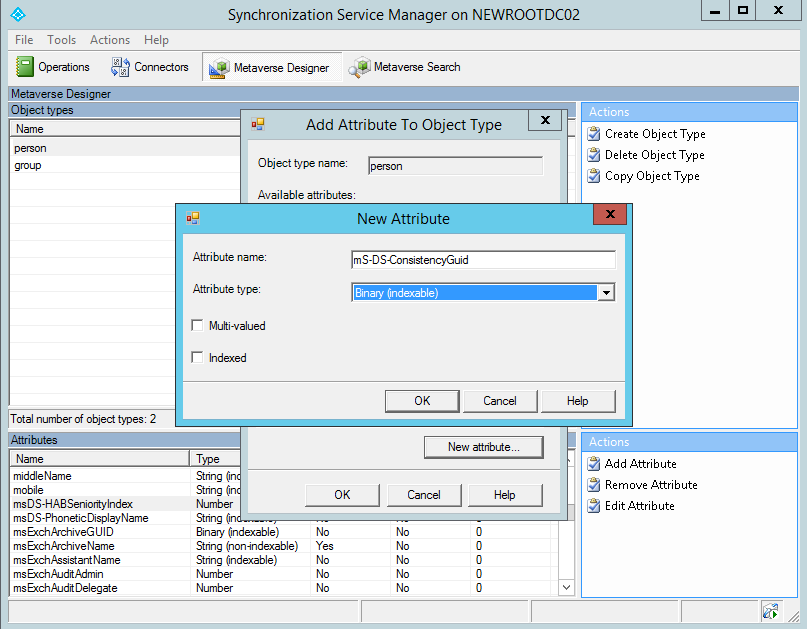Cancel the New Attribute dialog
The height and width of the screenshot is (630, 807).
500,401
